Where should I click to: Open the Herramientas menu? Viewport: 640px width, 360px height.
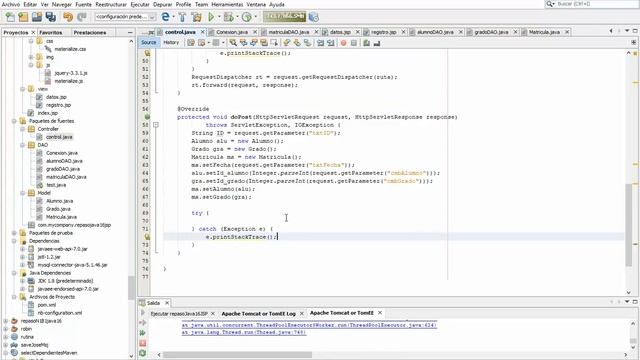tap(227, 4)
